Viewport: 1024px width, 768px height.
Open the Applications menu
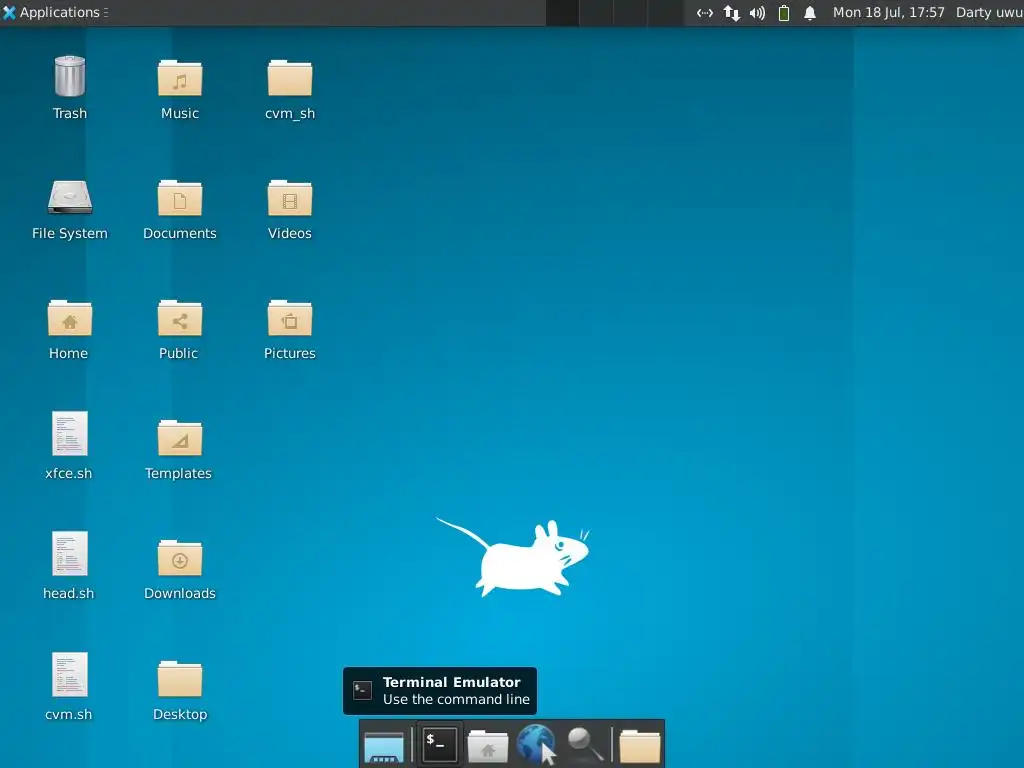pyautogui.click(x=55, y=12)
